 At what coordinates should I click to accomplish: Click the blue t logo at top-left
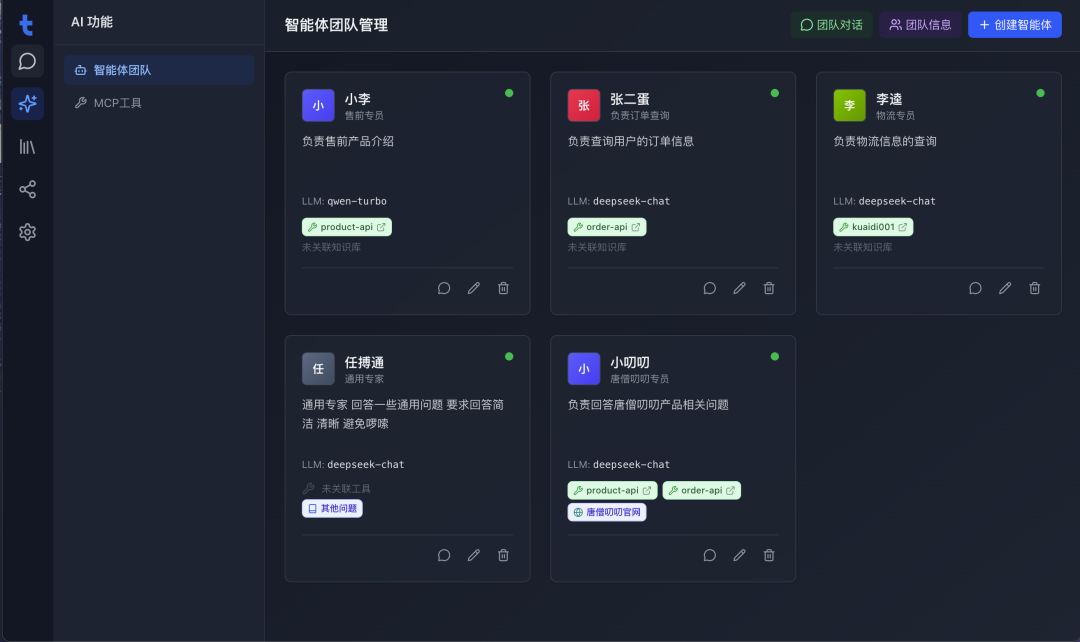pyautogui.click(x=26, y=24)
